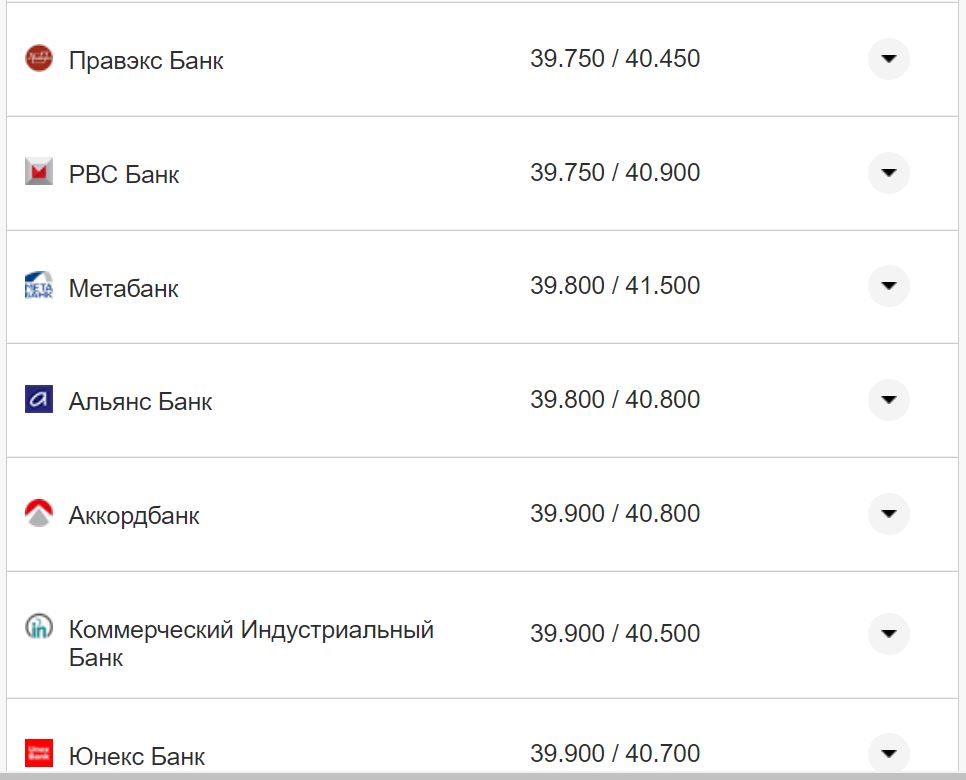This screenshot has width=966, height=780.
Task: Click the Юнекс Банк red logo
Action: [38, 752]
